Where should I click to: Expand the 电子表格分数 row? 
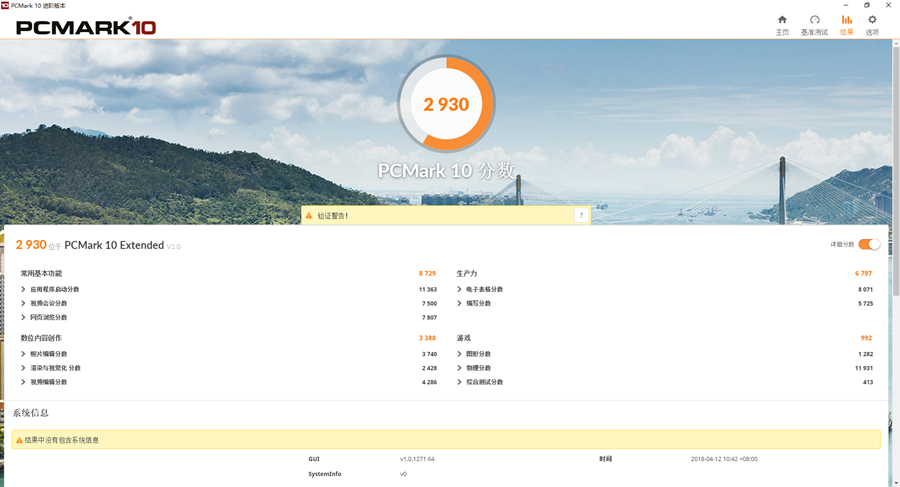[x=460, y=289]
